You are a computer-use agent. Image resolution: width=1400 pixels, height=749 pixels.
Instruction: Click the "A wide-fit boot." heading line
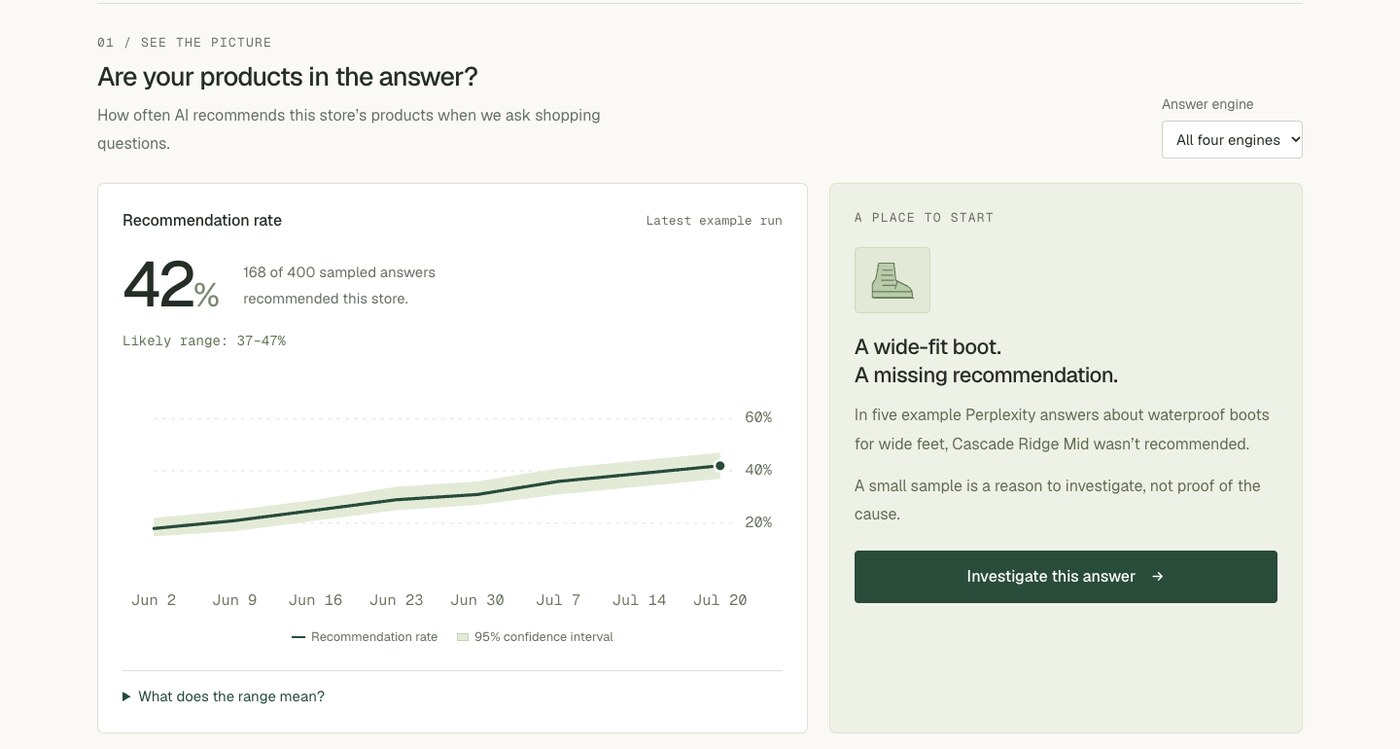[x=928, y=347]
